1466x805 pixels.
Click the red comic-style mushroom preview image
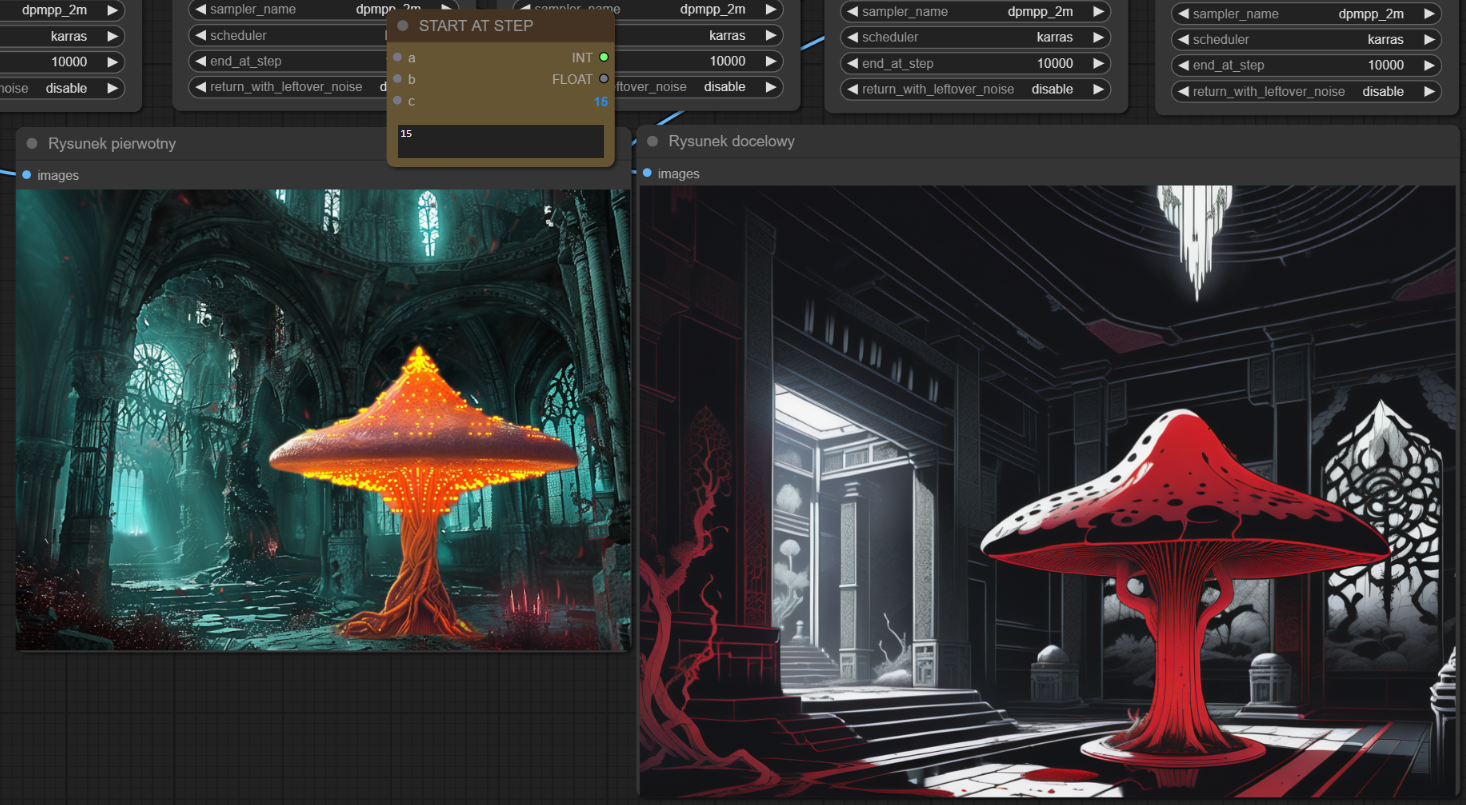[x=1047, y=490]
